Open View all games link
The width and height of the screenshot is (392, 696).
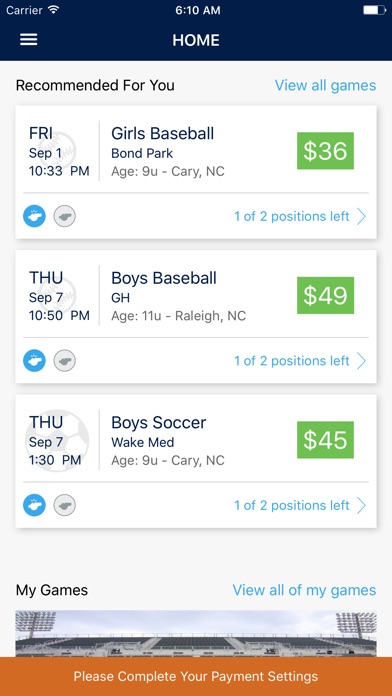325,85
